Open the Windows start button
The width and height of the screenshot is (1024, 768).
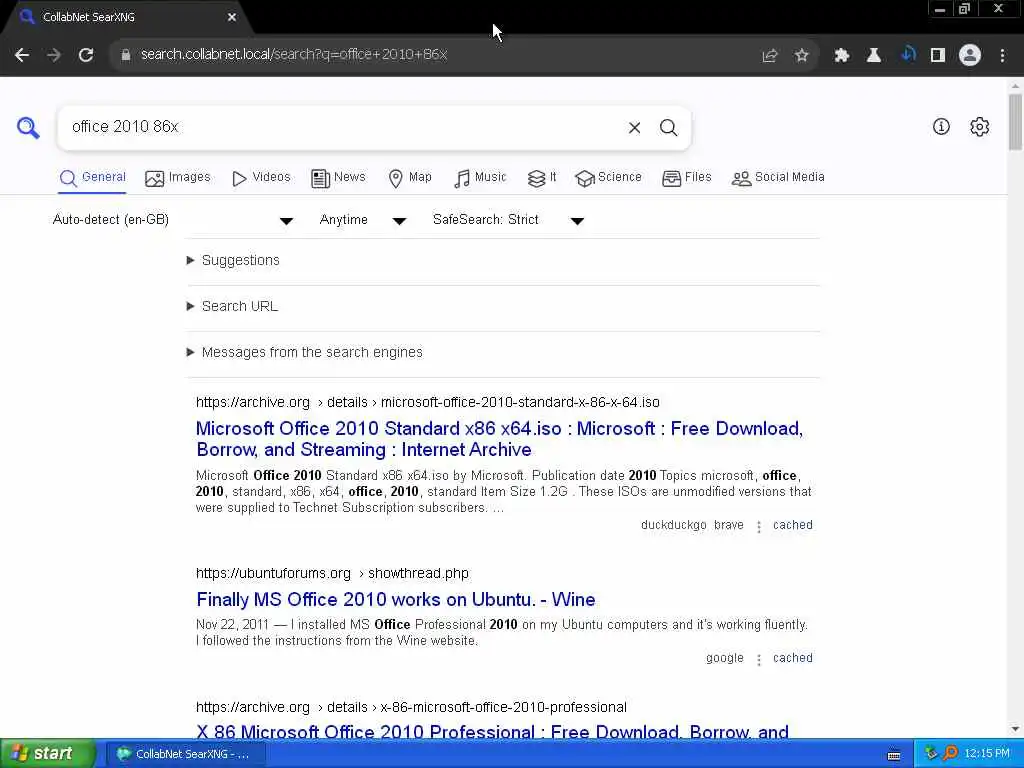pos(48,754)
